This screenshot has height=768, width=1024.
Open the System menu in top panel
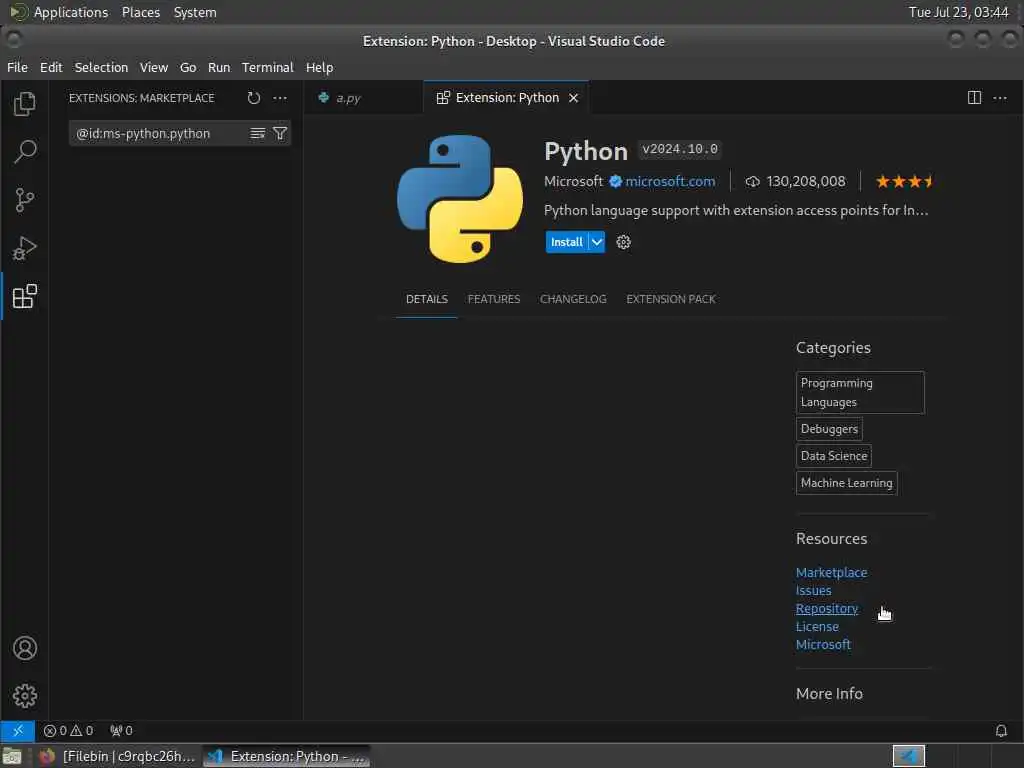pos(195,12)
